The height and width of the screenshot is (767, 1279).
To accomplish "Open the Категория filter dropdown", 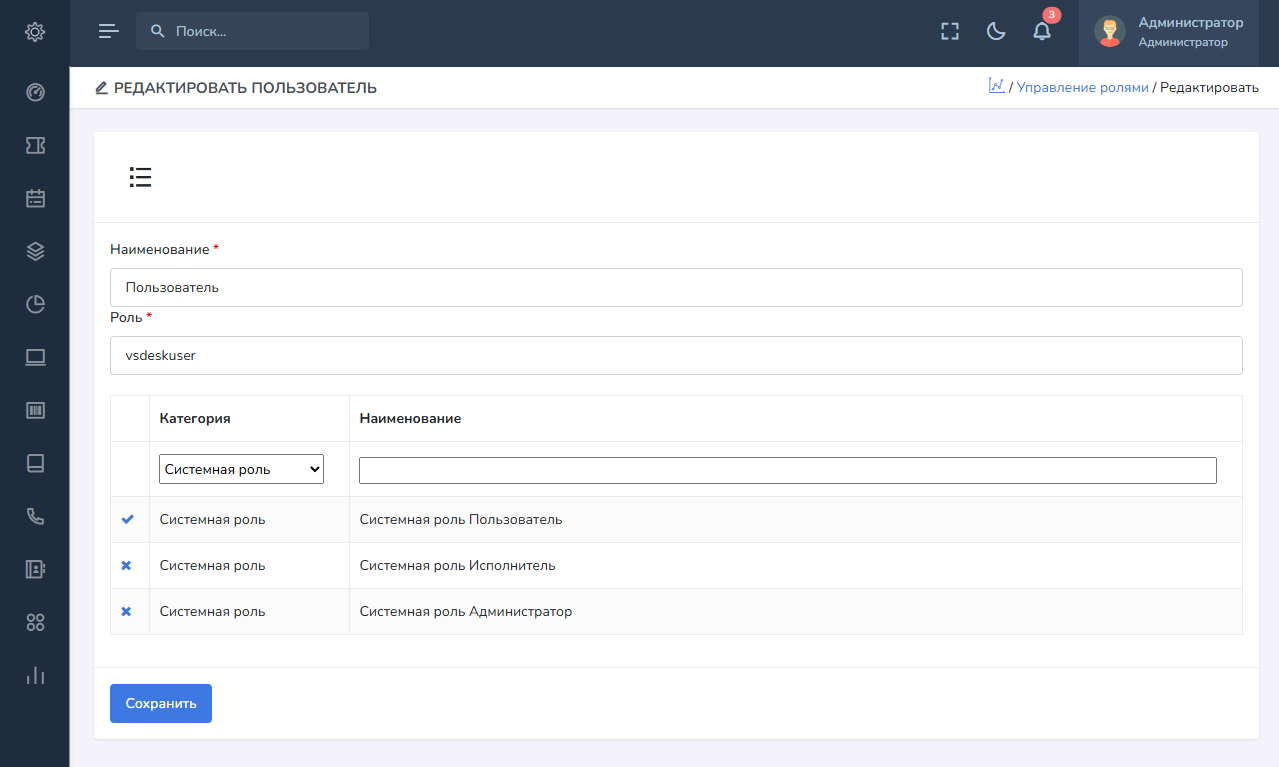I will 241,470.
